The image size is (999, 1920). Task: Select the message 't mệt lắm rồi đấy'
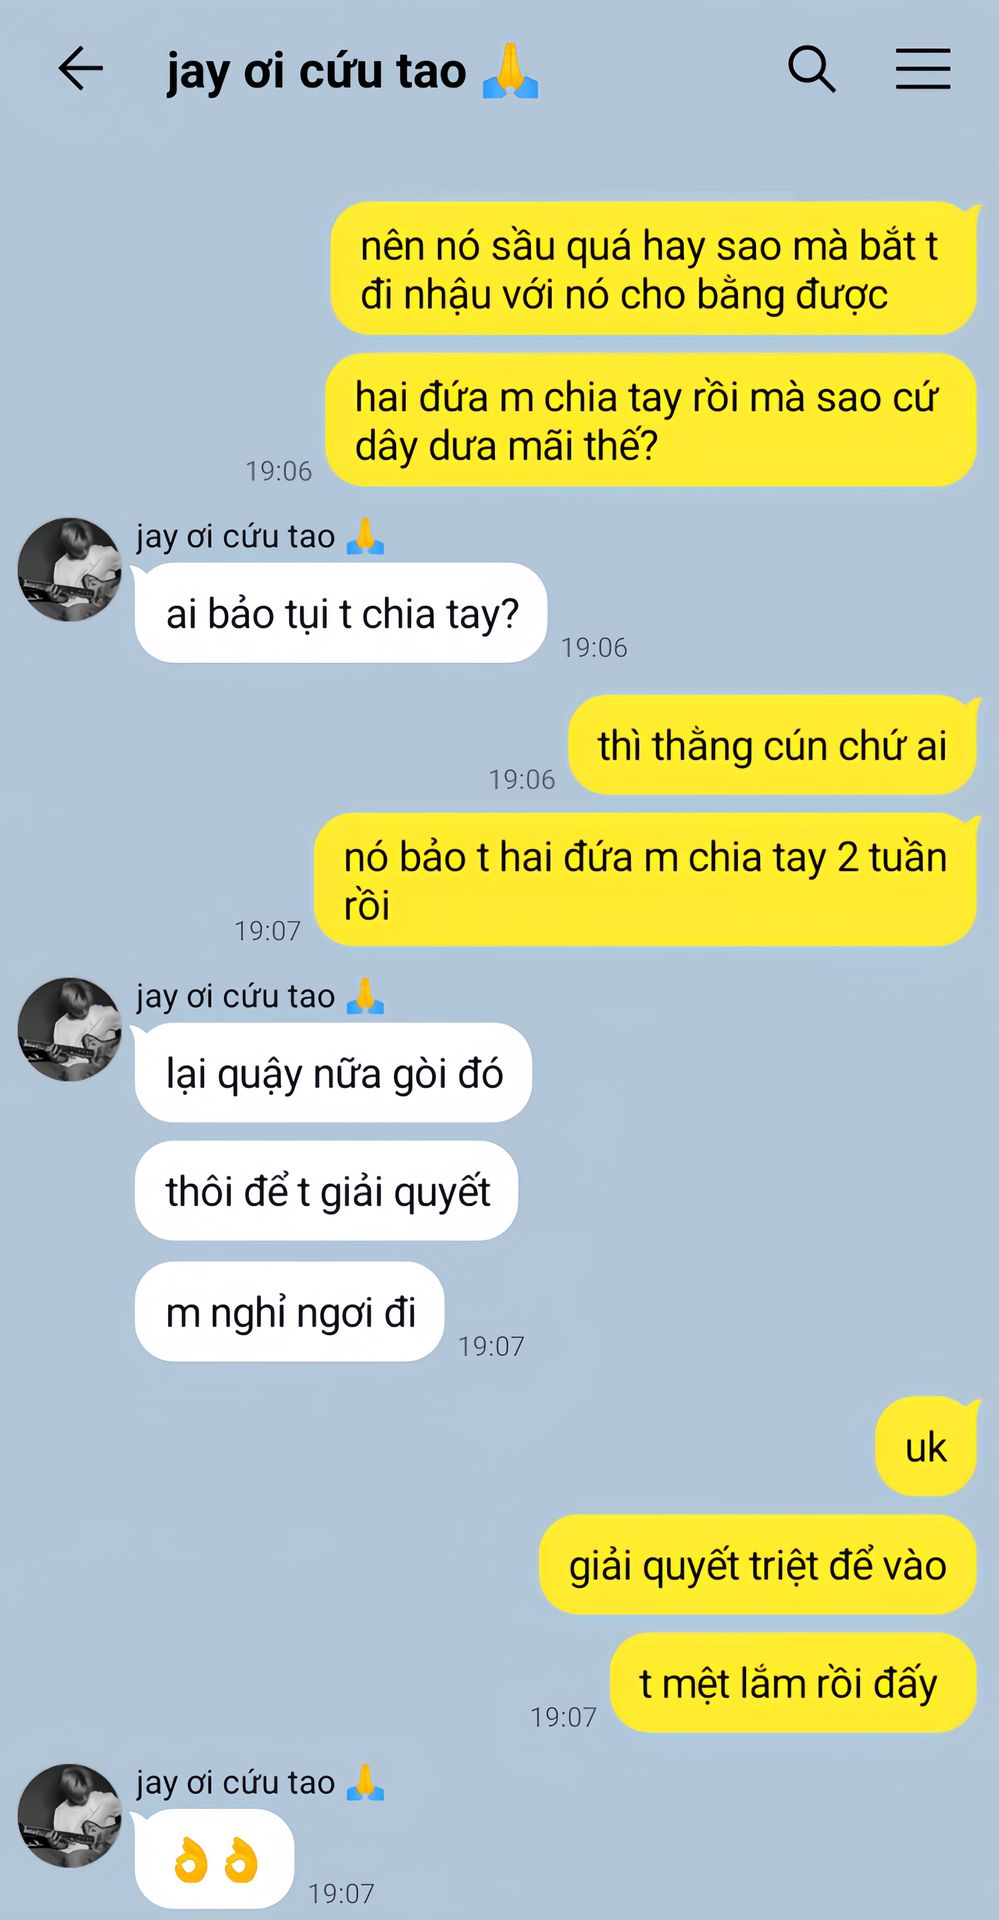[x=793, y=1683]
